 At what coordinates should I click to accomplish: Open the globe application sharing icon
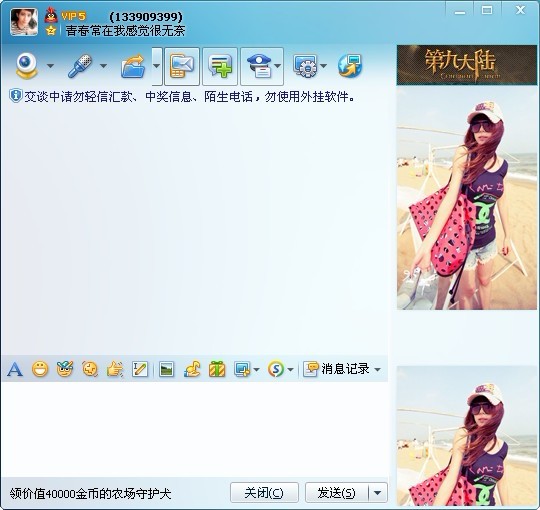click(350, 65)
